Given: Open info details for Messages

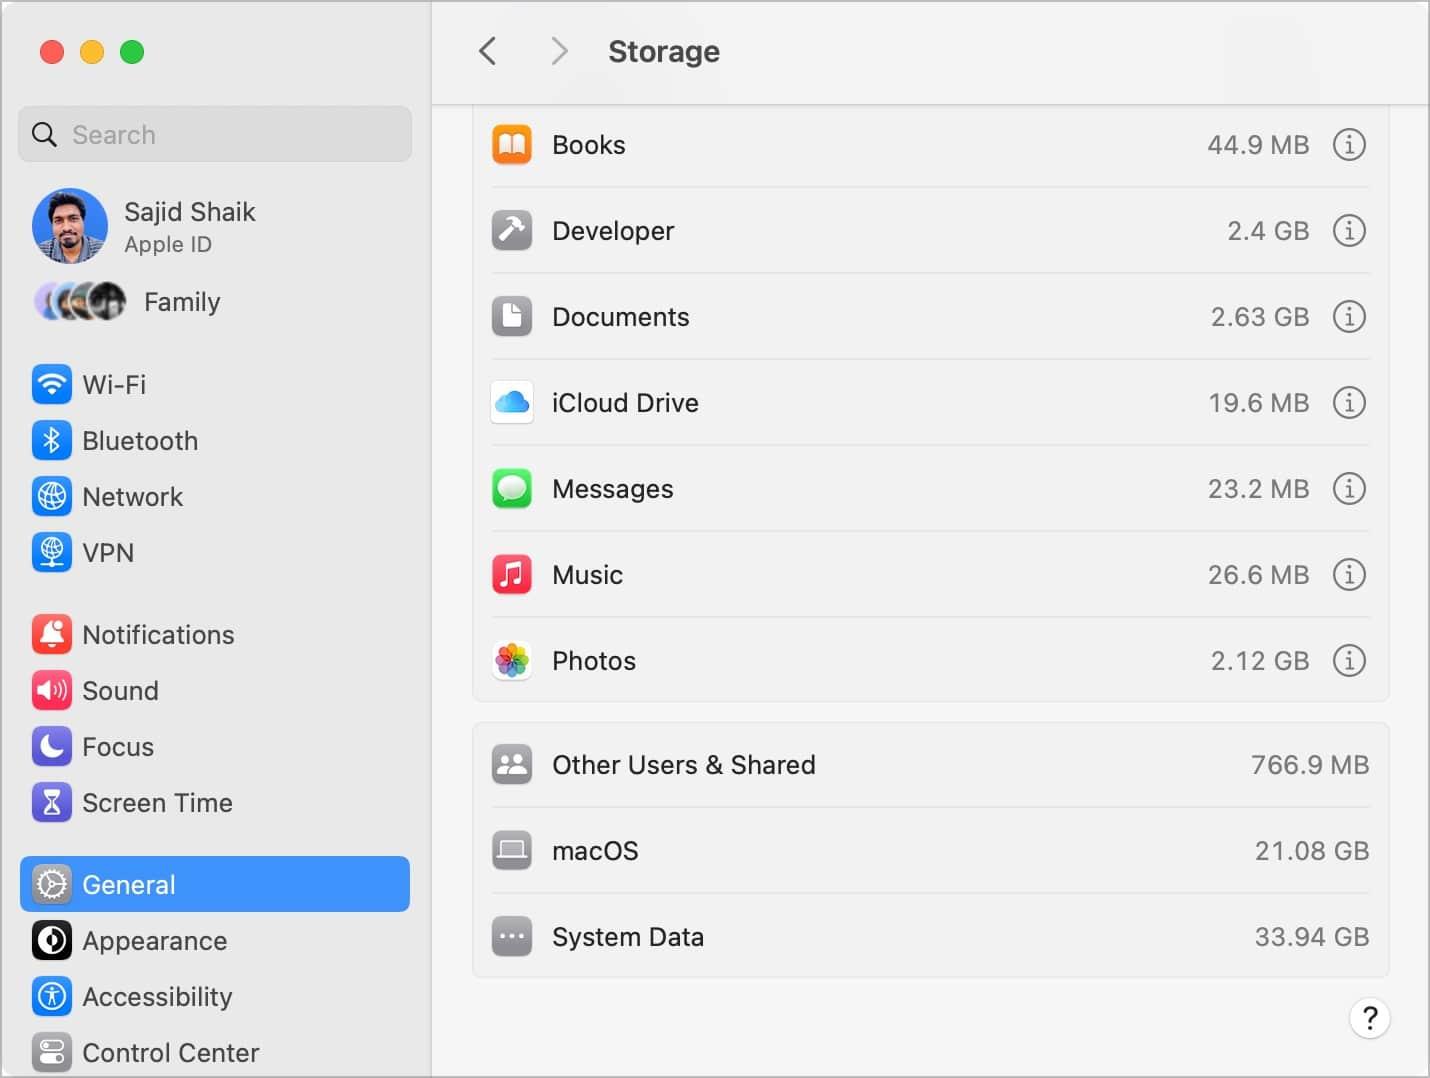Looking at the screenshot, I should 1349,489.
